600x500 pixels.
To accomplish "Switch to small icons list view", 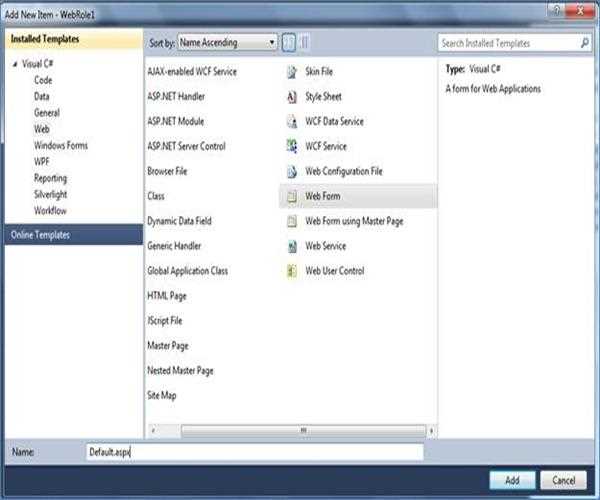I will [289, 43].
